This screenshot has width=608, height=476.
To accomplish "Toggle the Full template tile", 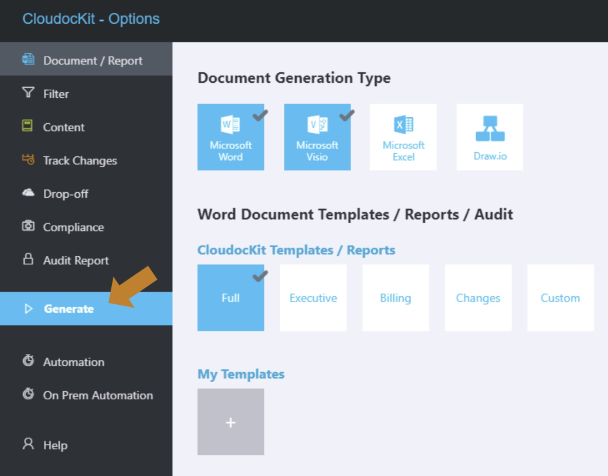I will 231,298.
